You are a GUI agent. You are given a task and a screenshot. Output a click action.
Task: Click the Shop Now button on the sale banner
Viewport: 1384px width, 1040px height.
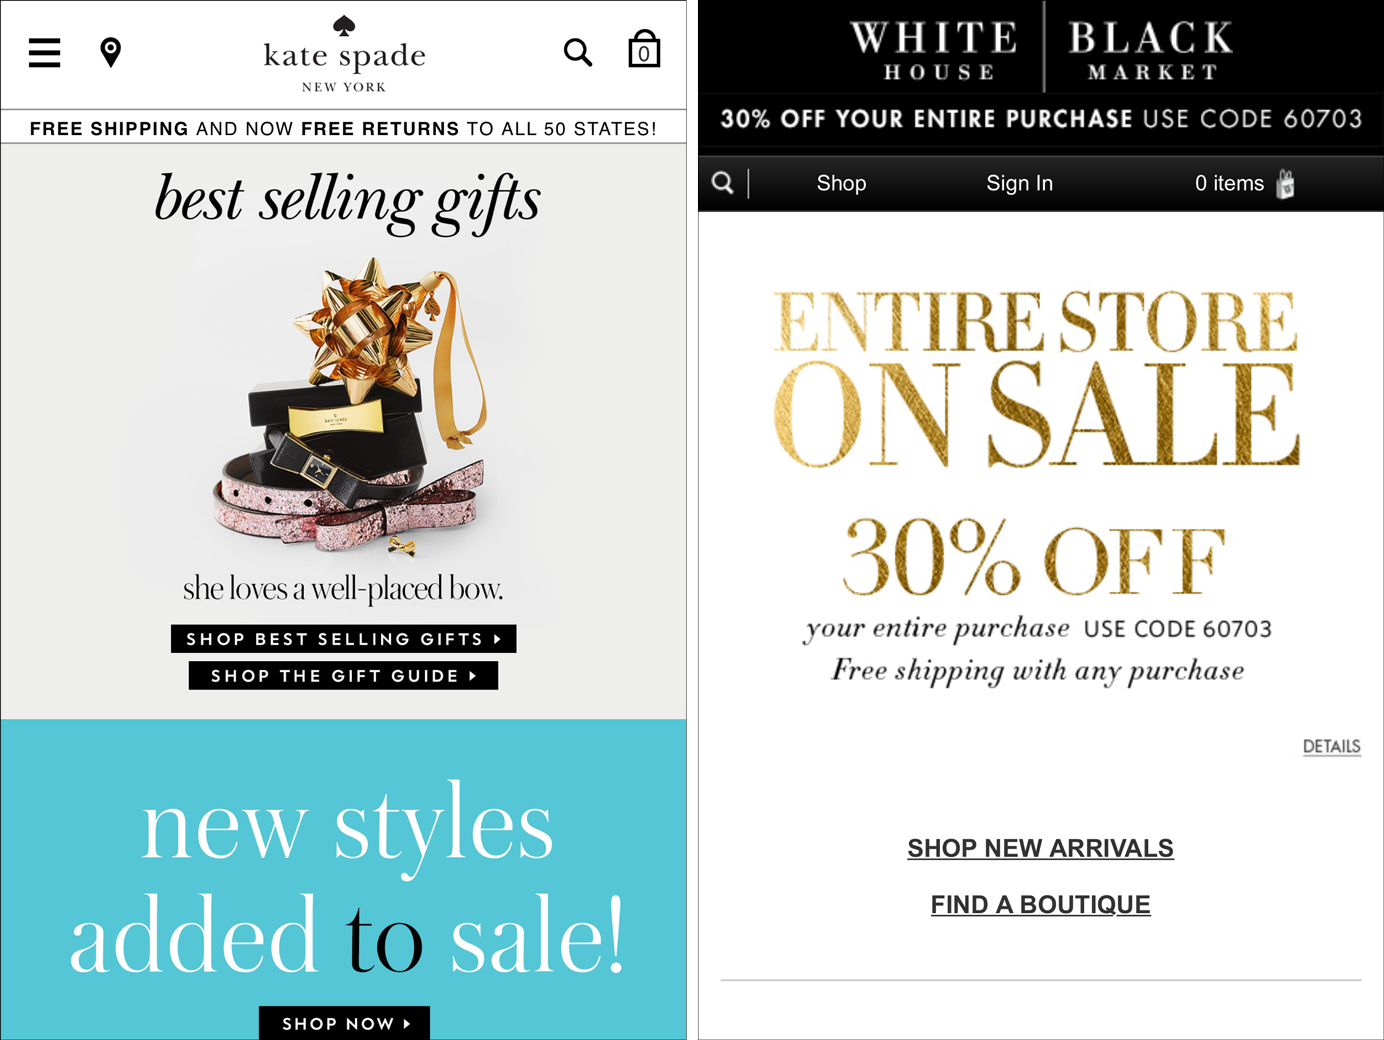[344, 1023]
